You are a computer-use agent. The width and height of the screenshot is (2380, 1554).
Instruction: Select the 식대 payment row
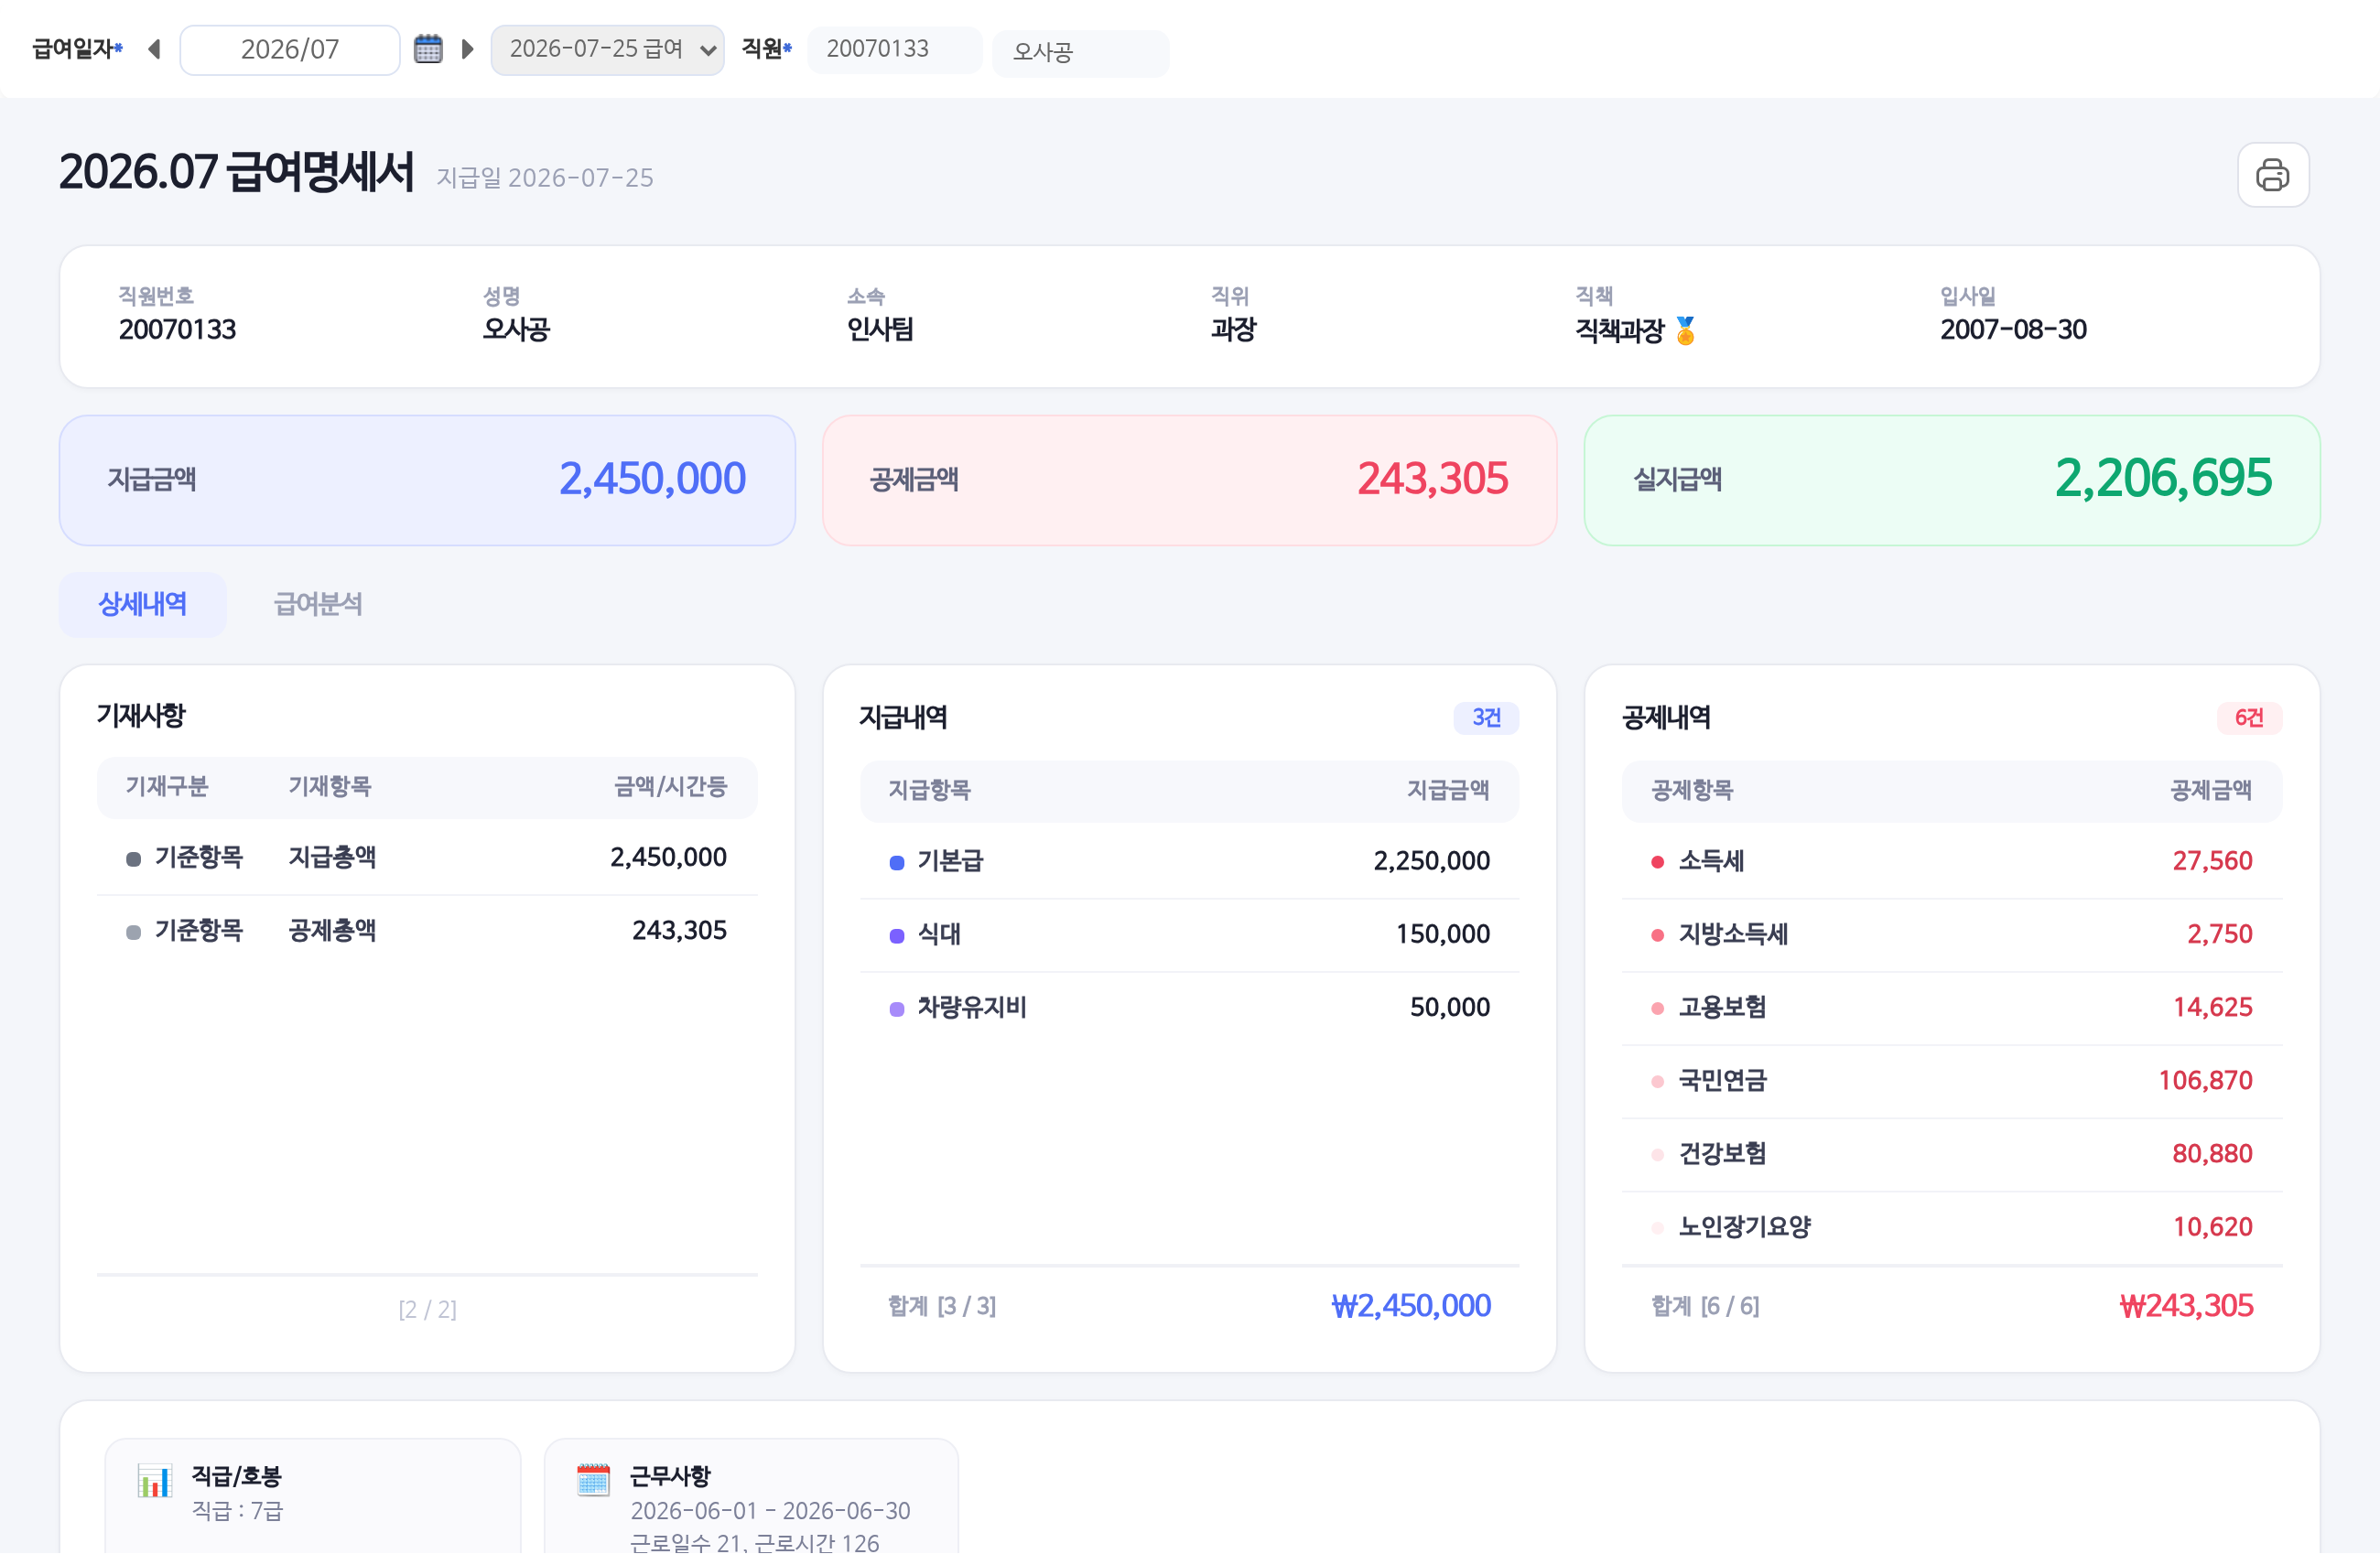pos(1189,934)
